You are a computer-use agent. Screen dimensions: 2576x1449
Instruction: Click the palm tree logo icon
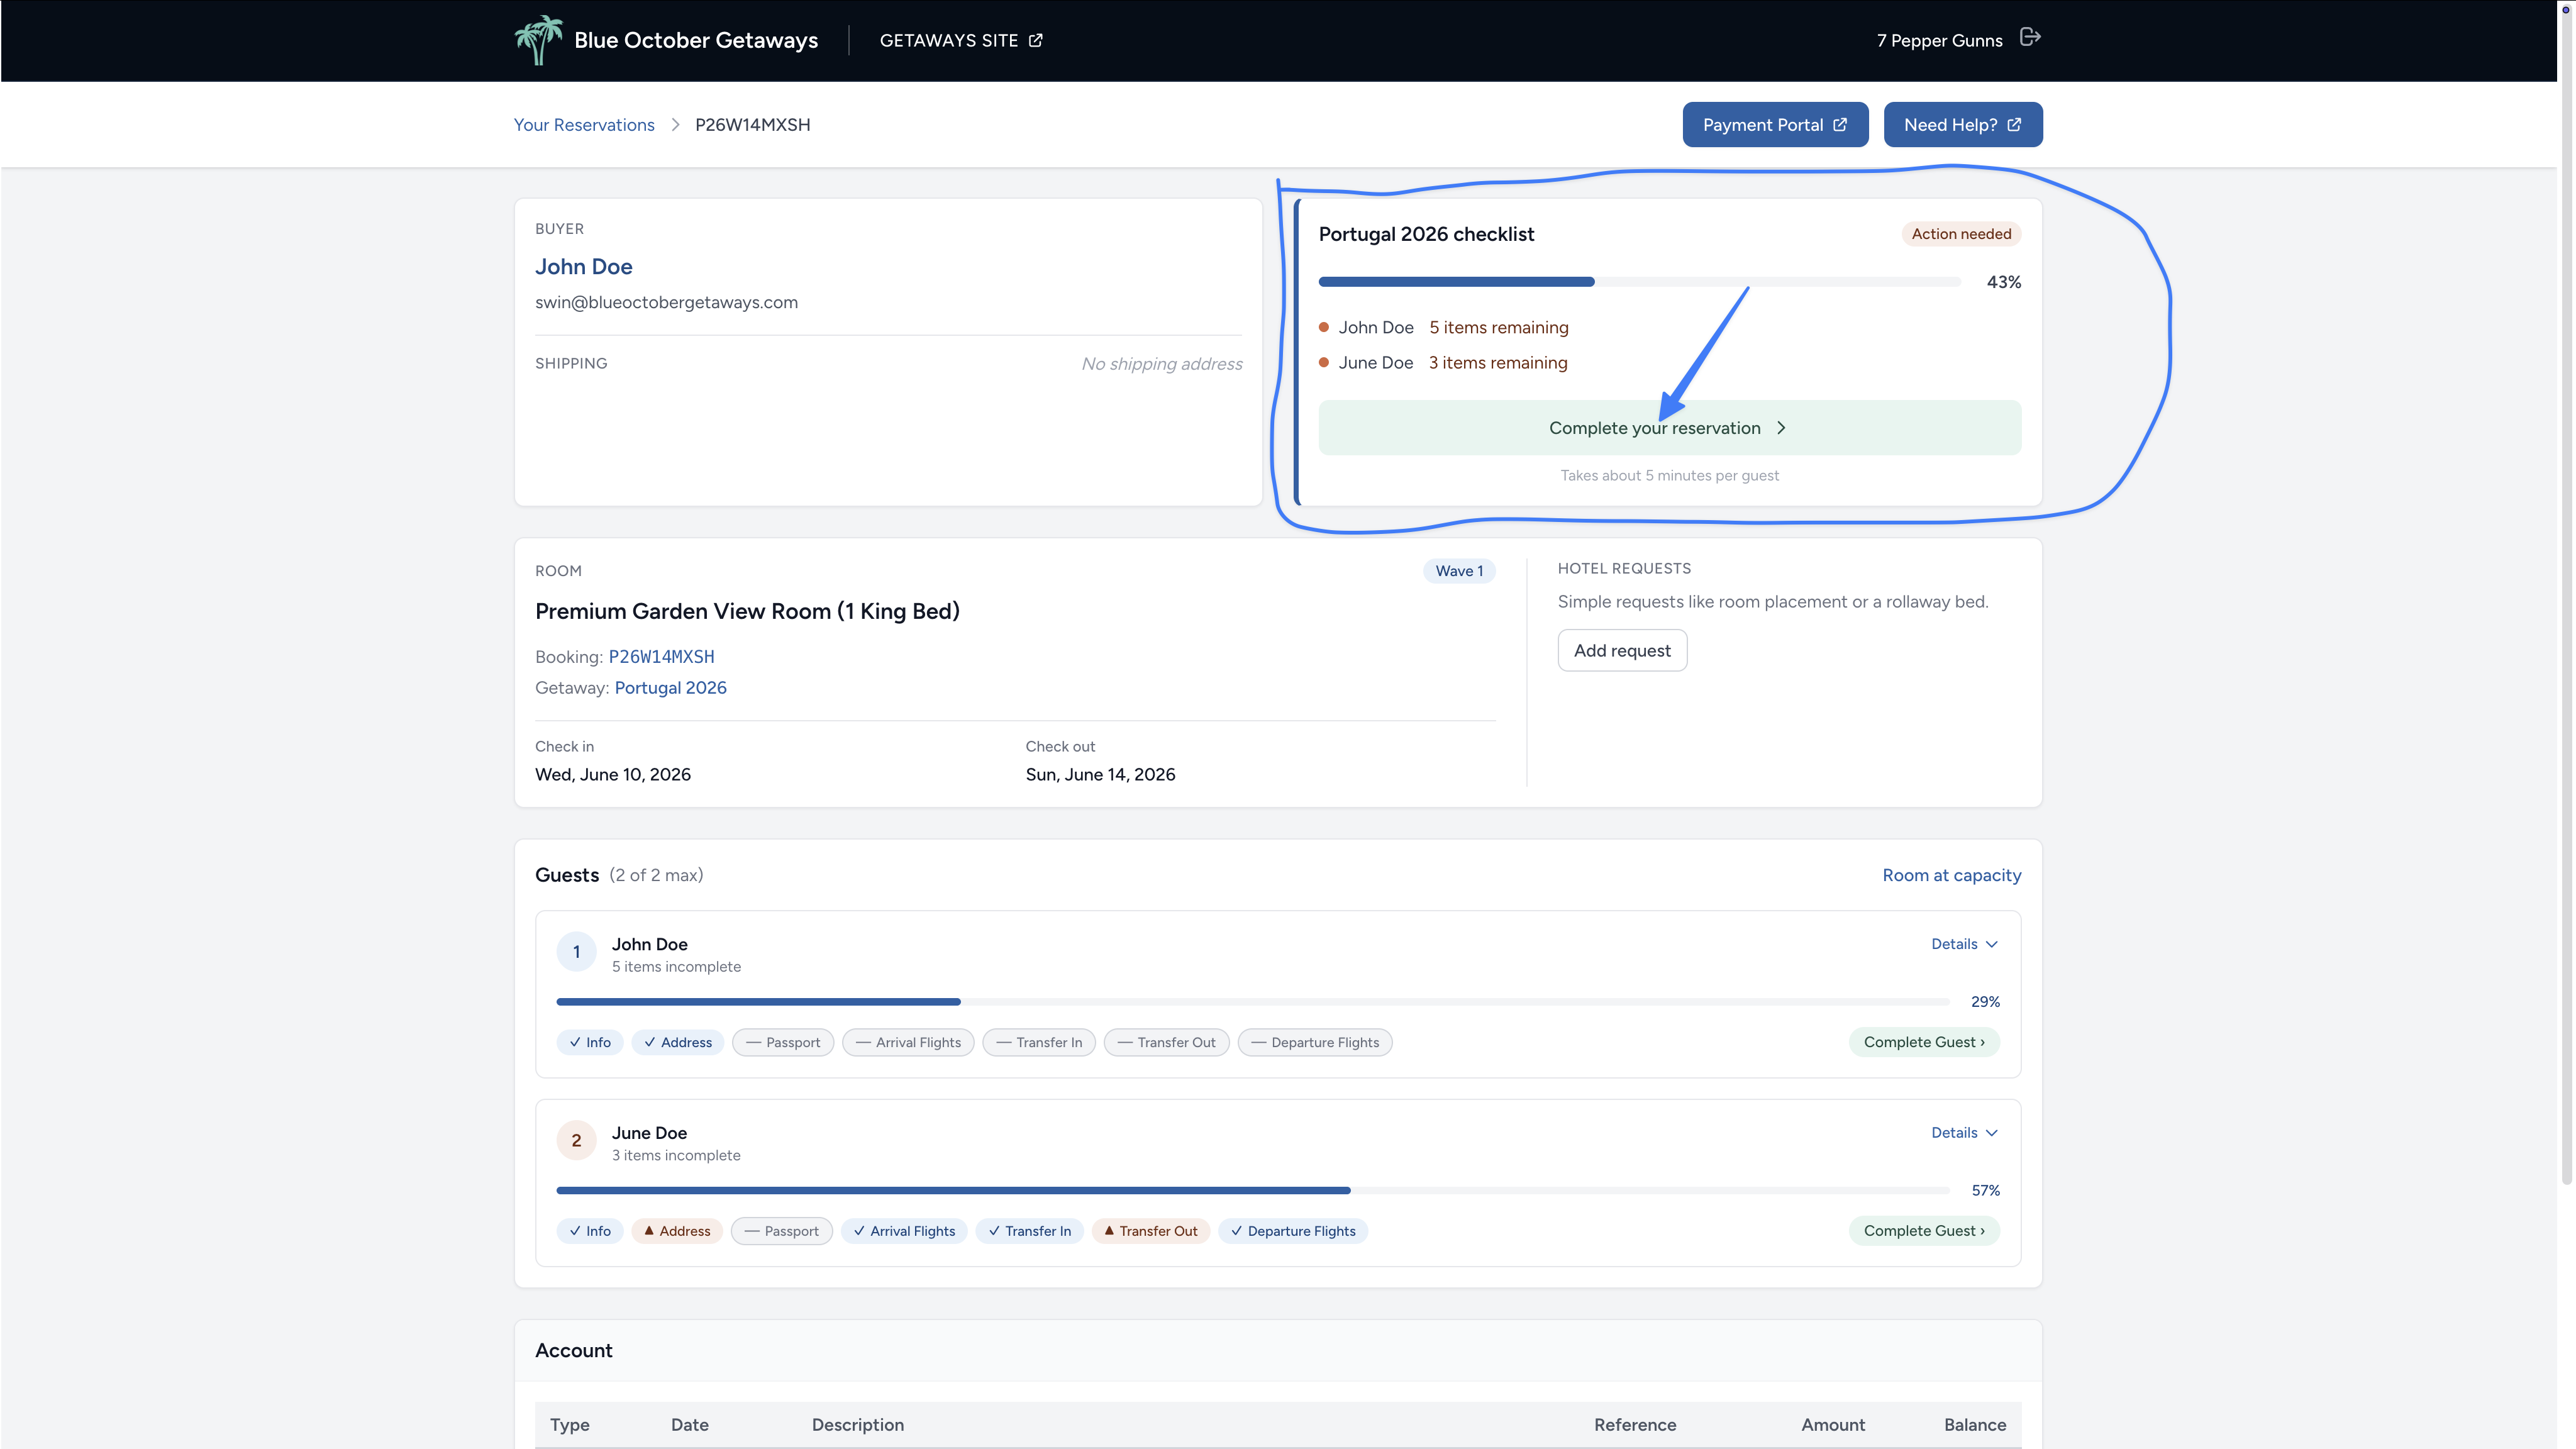pyautogui.click(x=539, y=40)
